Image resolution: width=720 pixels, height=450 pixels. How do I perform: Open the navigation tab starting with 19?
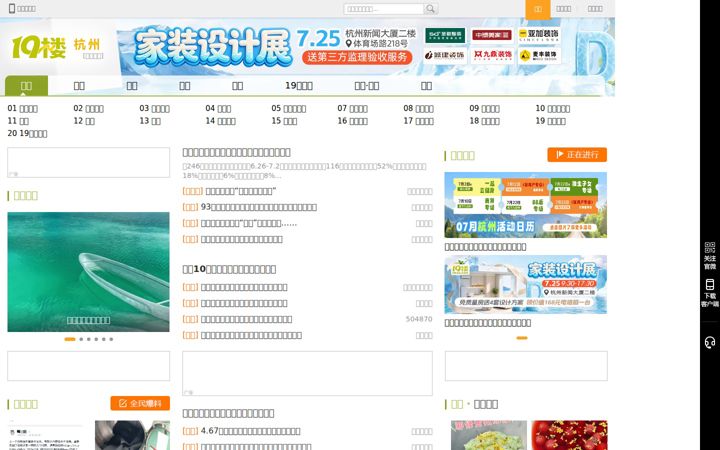(x=299, y=86)
